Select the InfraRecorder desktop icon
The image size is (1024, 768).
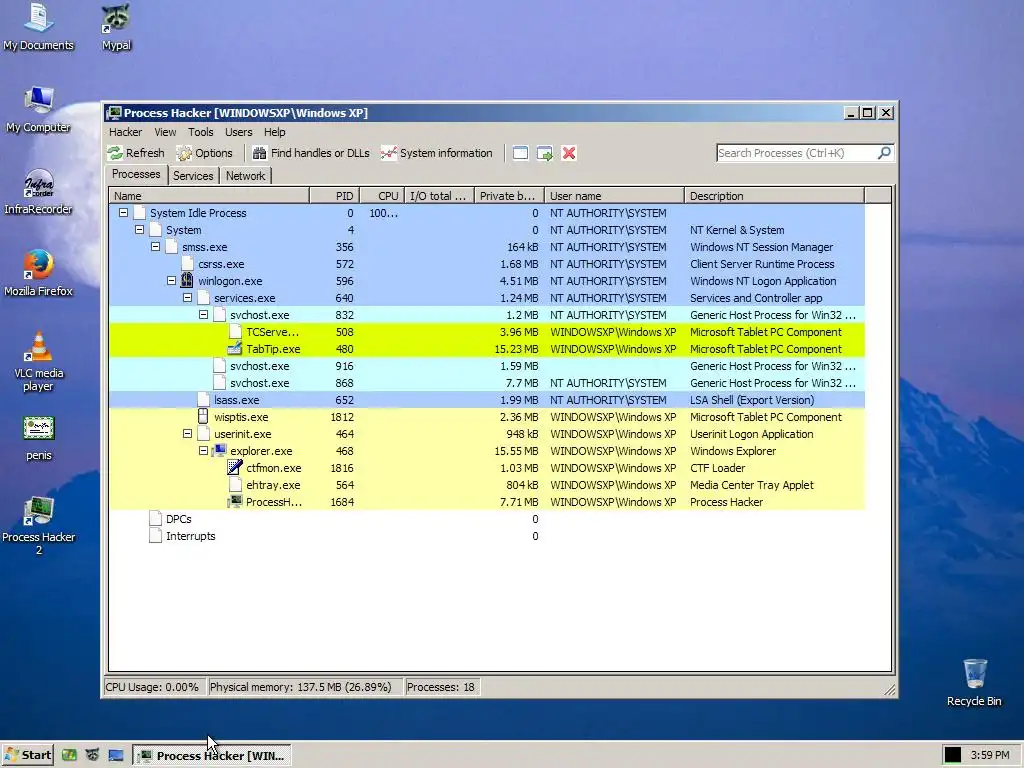[x=39, y=192]
